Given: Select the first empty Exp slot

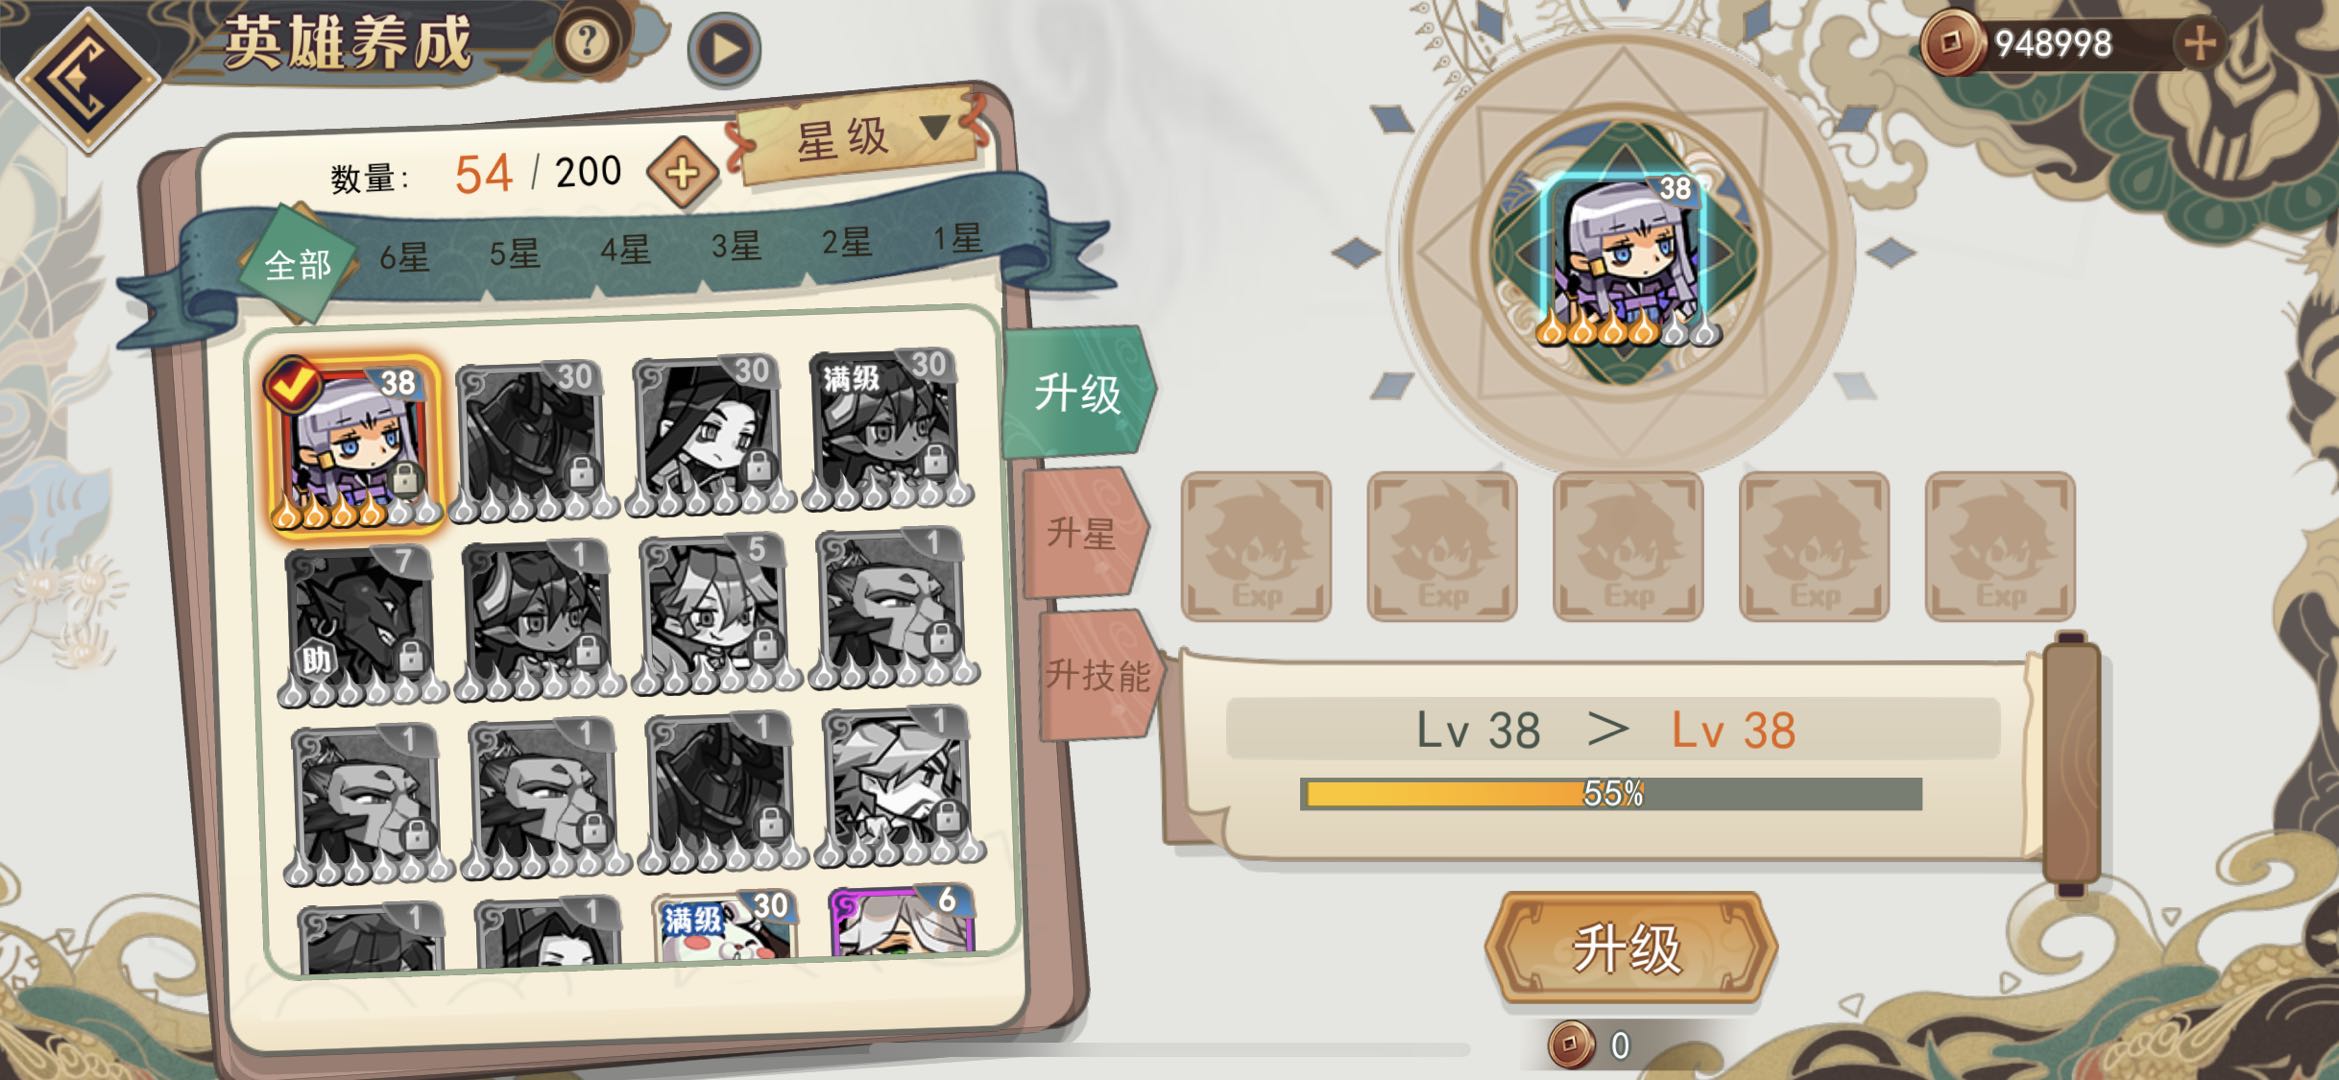Looking at the screenshot, I should (x=1256, y=547).
